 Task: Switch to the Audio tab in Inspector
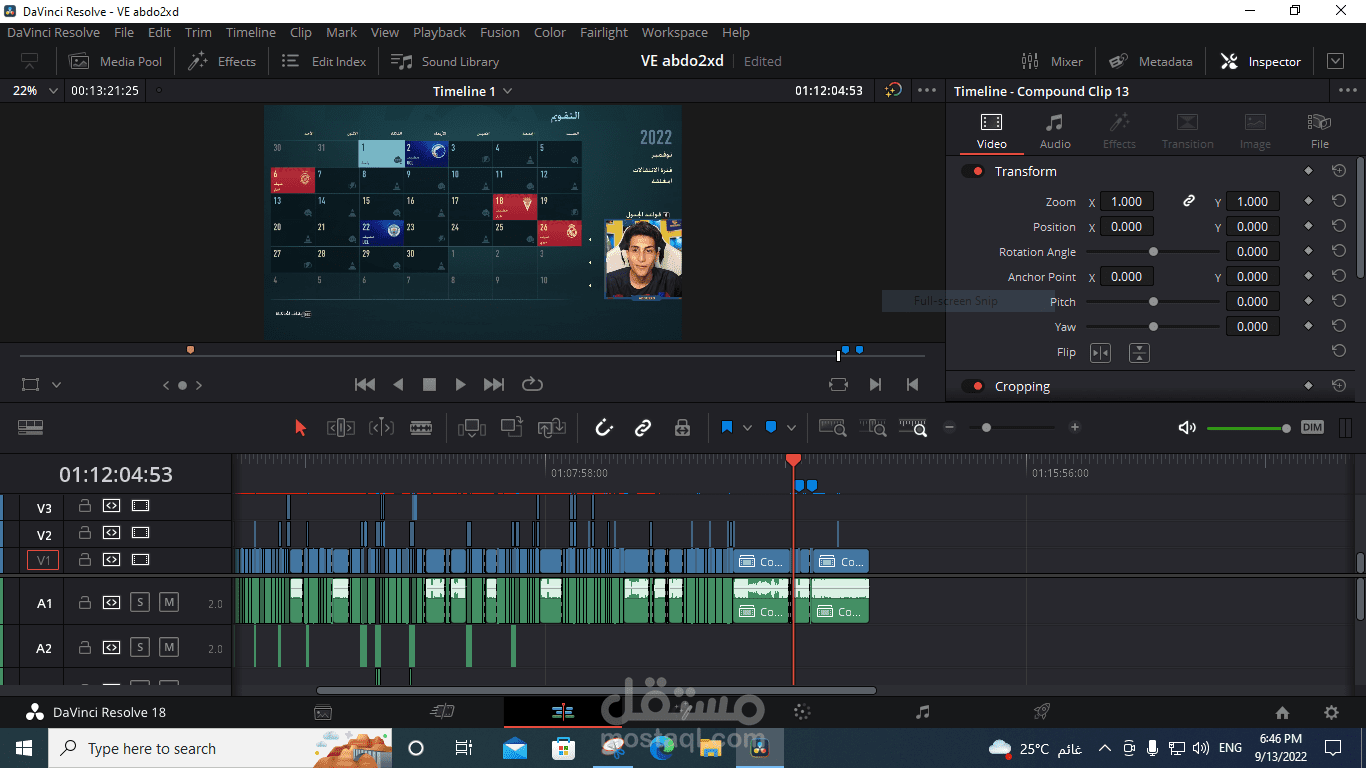[1054, 130]
